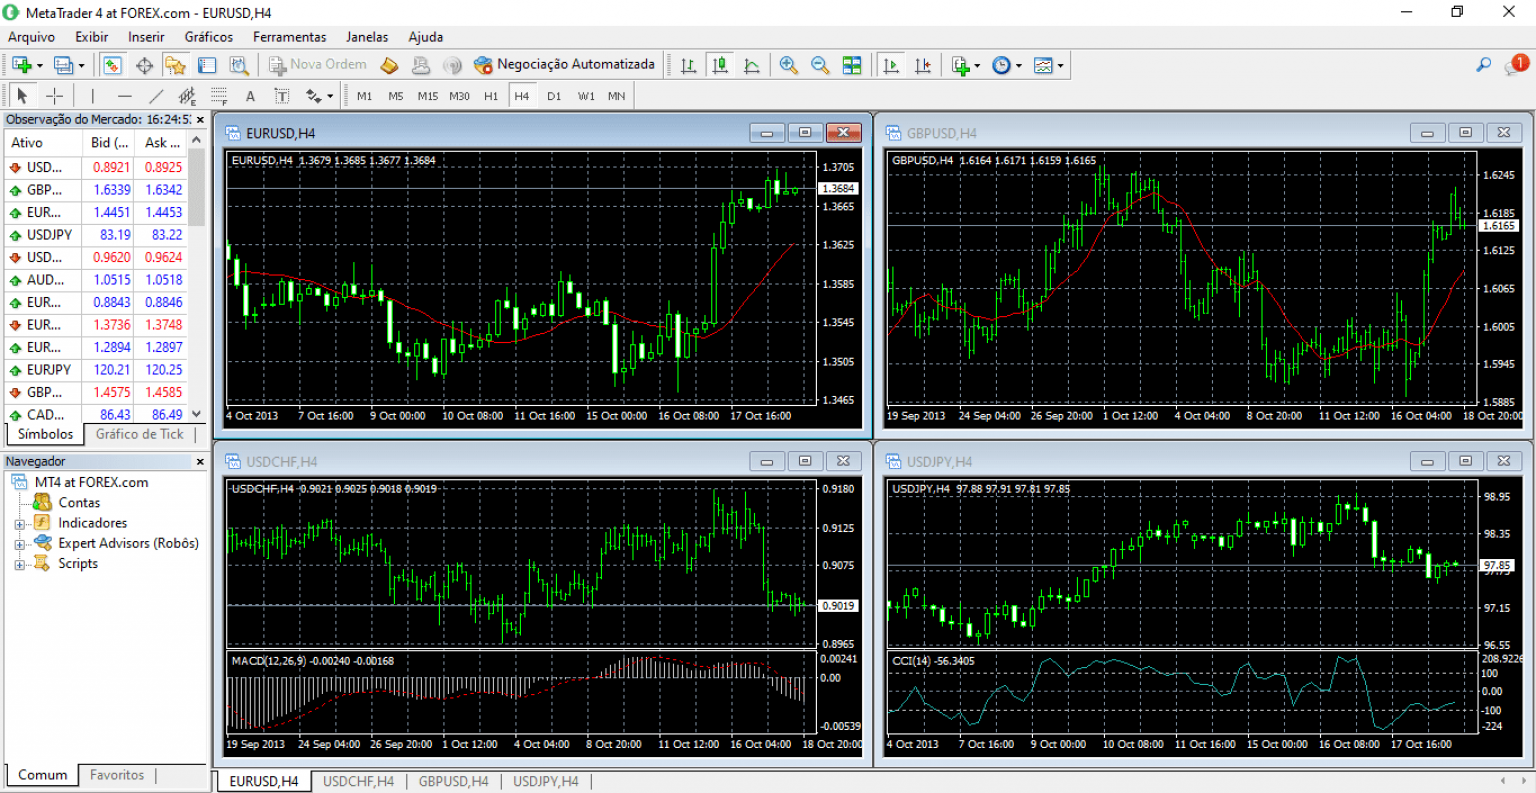Tile the chart windows

(852, 64)
